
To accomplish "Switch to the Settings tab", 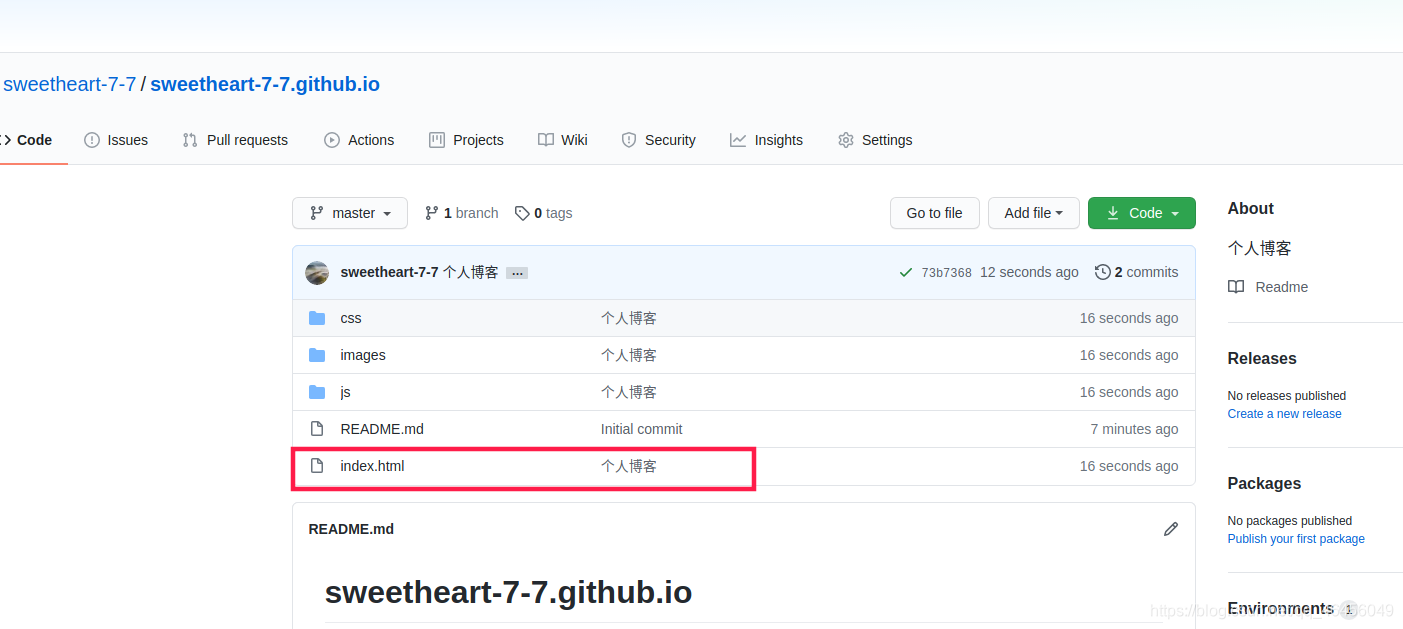I will [875, 140].
